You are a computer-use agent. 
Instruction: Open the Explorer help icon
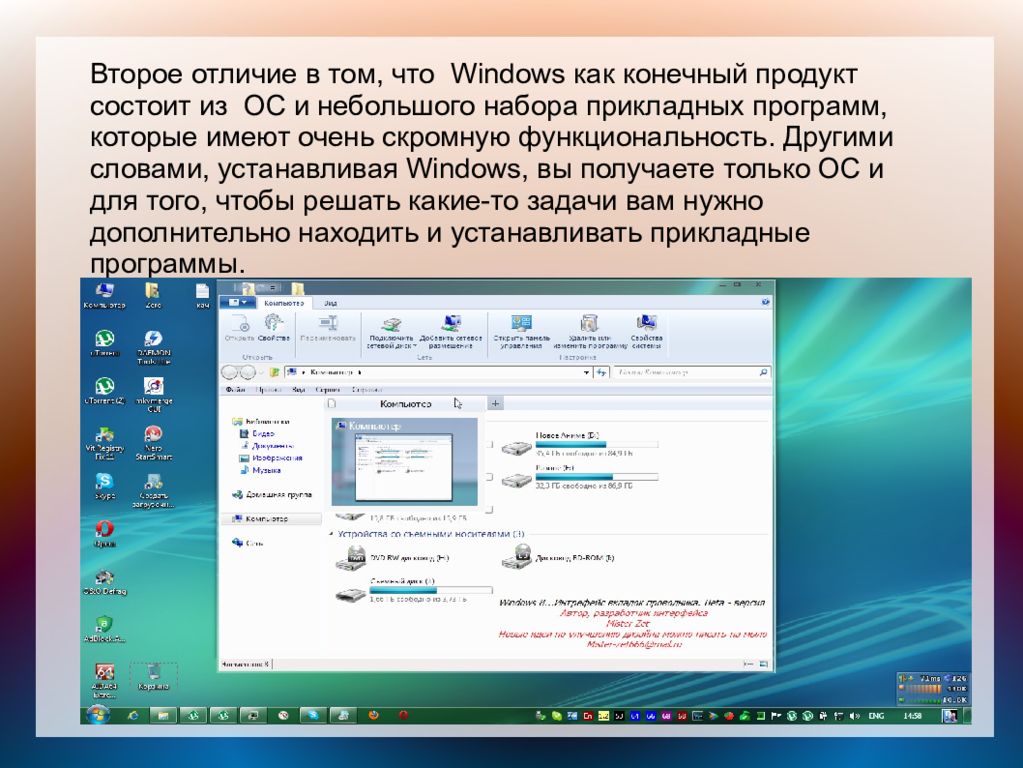coord(765,302)
